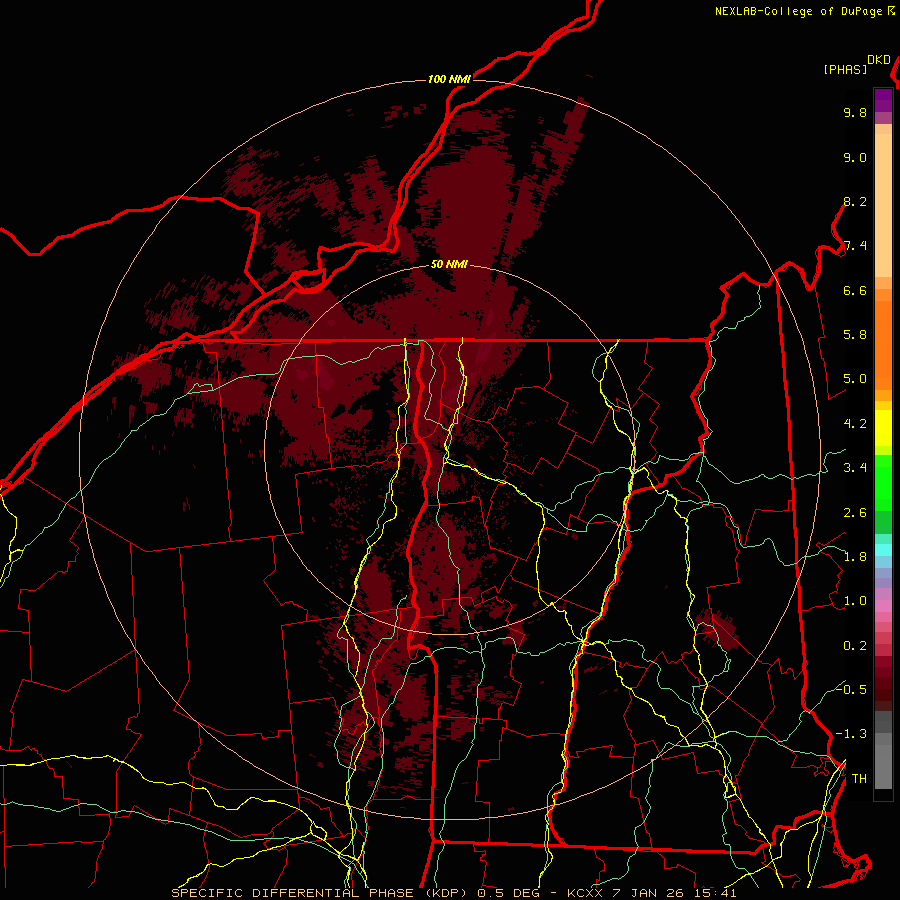Click the yellow band of the color bar
Image resolution: width=900 pixels, height=900 pixels.
(x=883, y=428)
